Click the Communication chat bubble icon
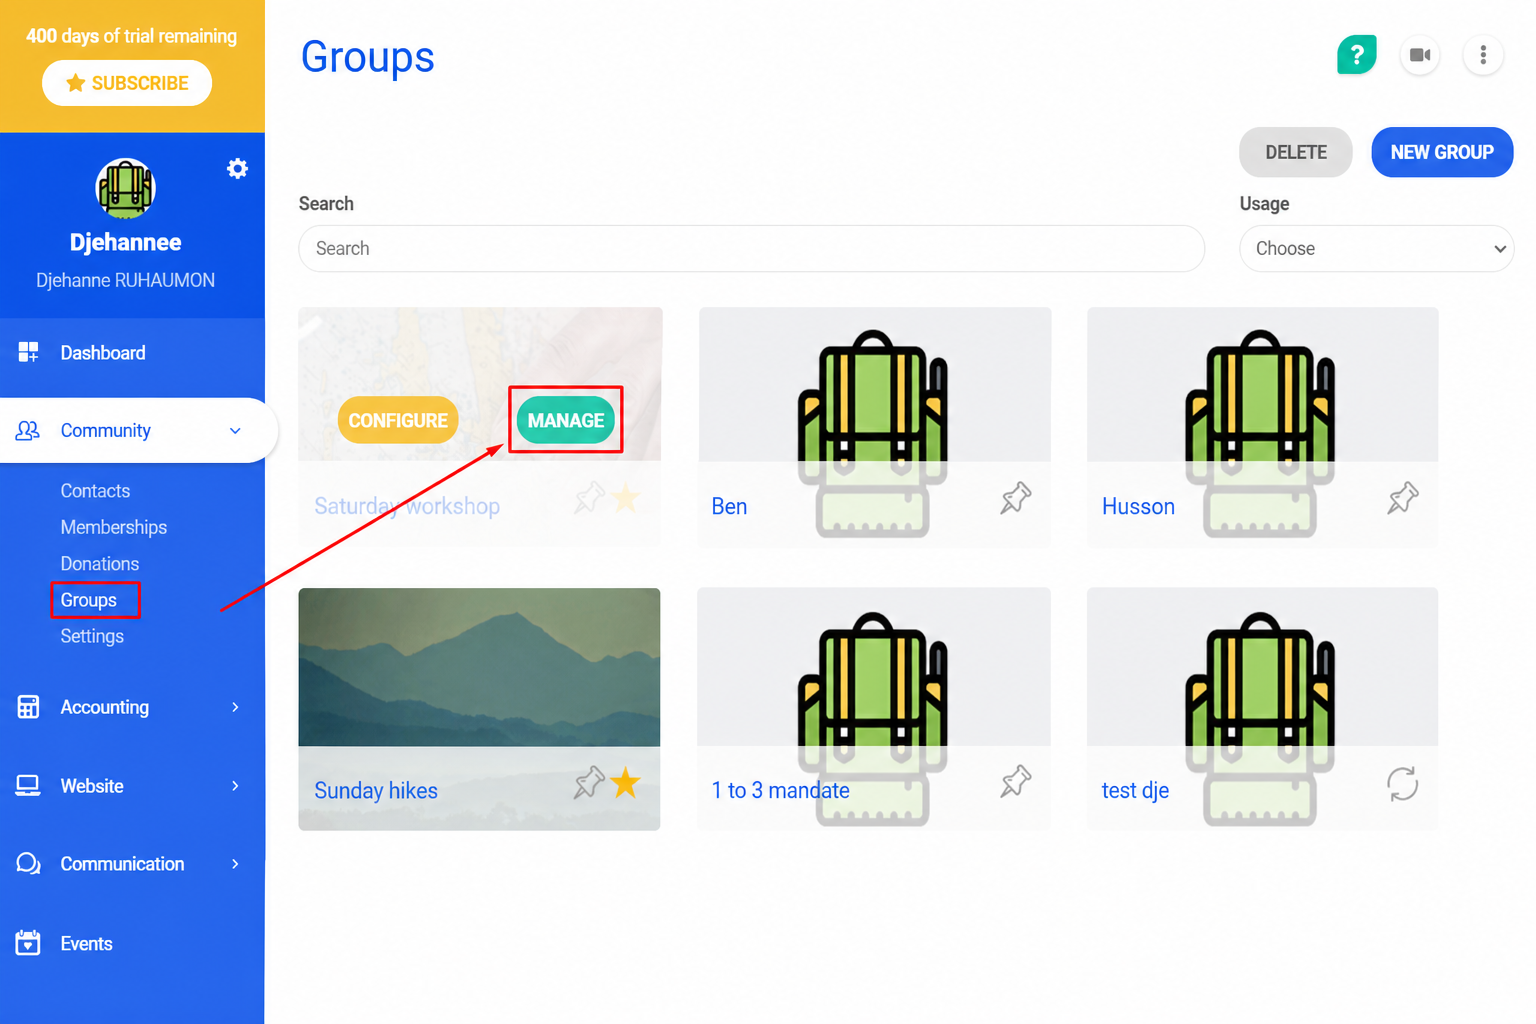Screen dimensions: 1536x1024 28,864
